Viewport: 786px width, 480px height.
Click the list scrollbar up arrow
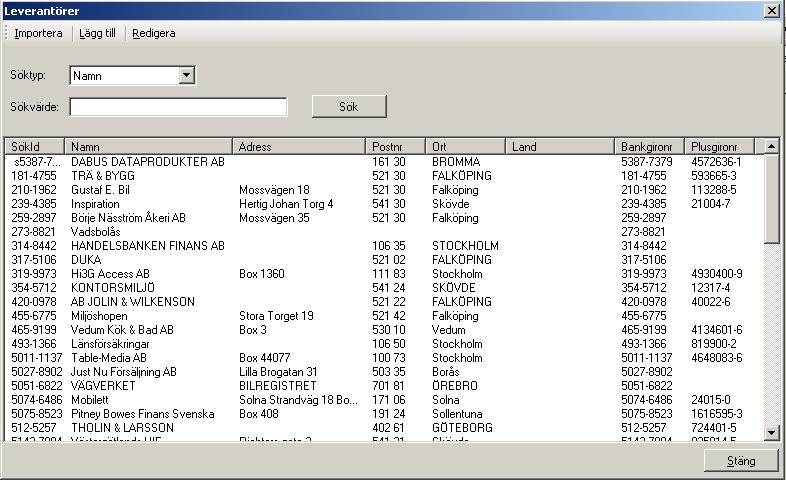tap(771, 146)
